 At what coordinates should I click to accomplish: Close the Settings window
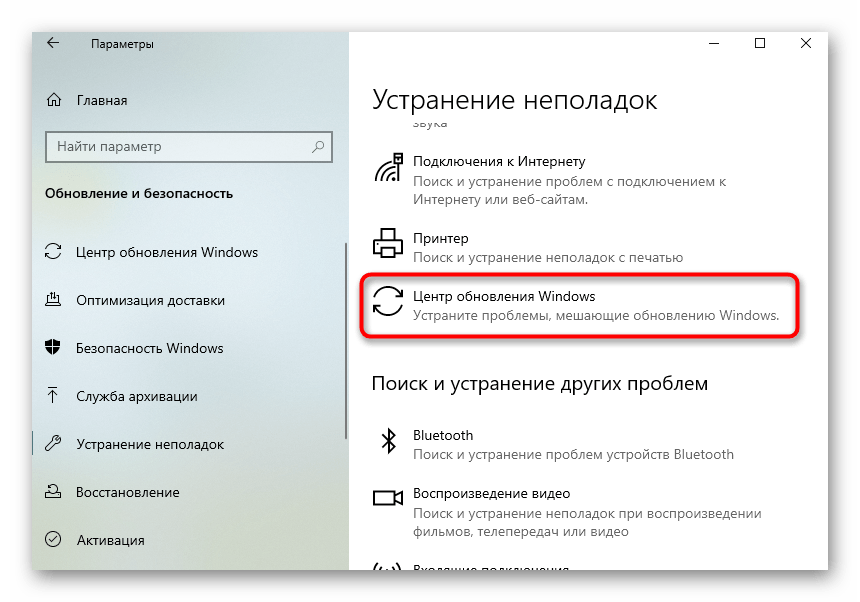(x=806, y=43)
